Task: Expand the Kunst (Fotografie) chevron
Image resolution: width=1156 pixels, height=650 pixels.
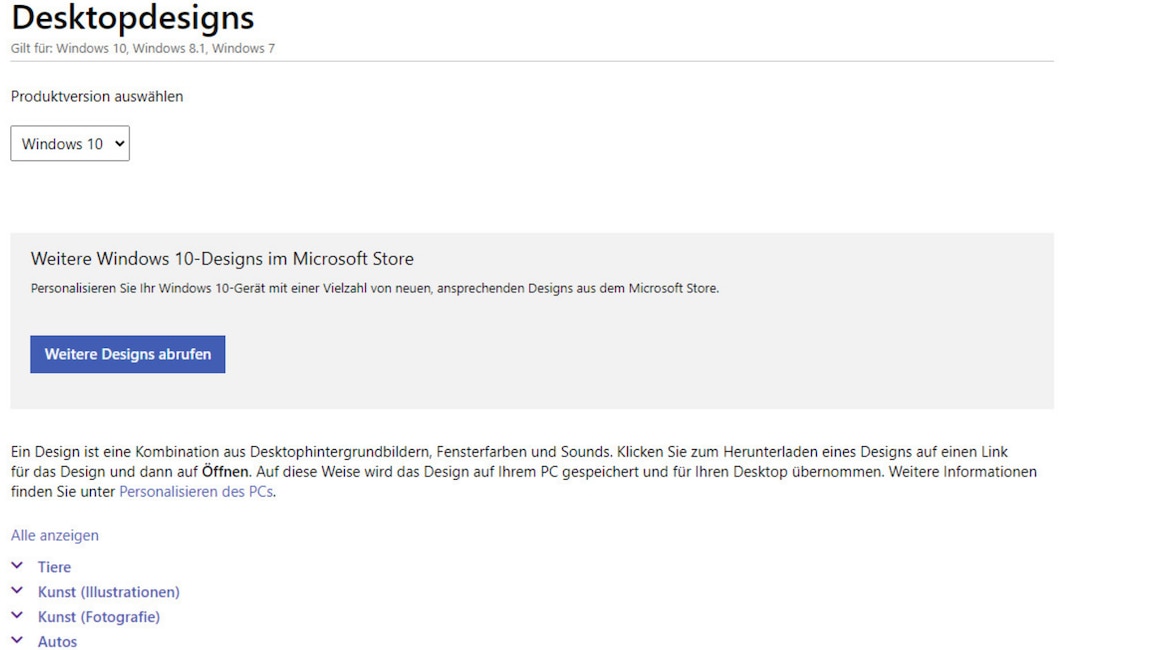Action: [x=18, y=615]
